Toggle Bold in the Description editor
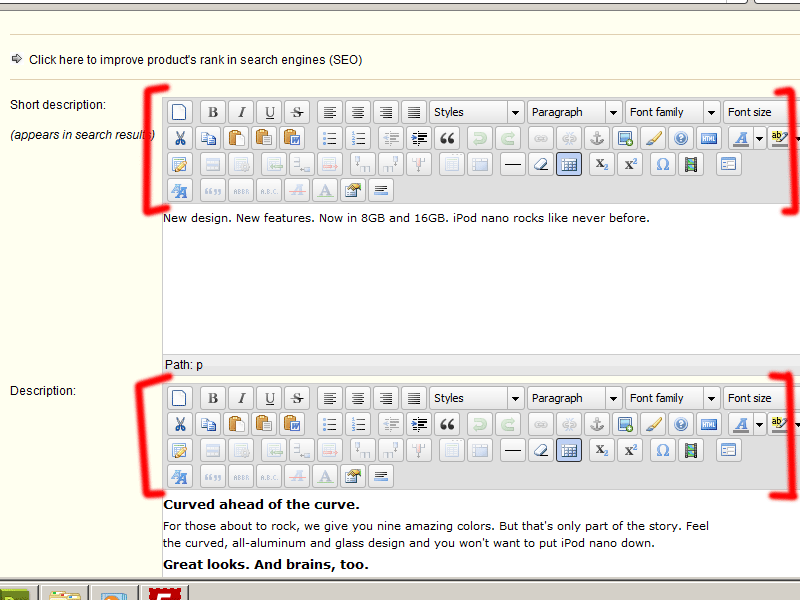 coord(213,398)
